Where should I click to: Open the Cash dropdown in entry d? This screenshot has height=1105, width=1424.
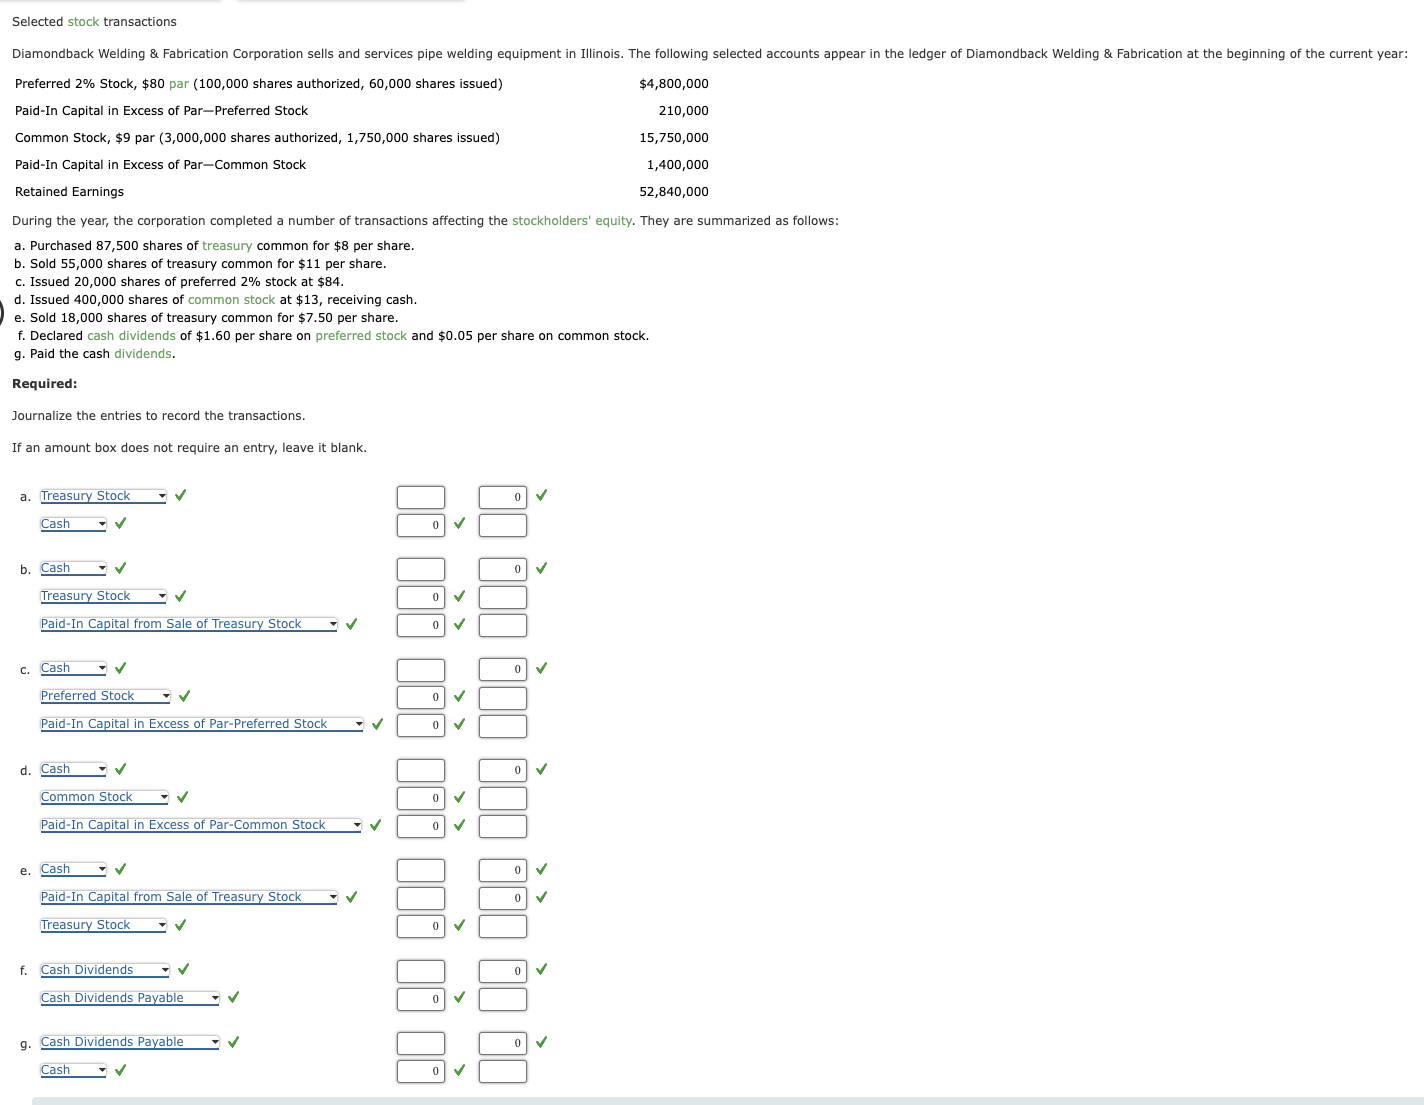73,769
